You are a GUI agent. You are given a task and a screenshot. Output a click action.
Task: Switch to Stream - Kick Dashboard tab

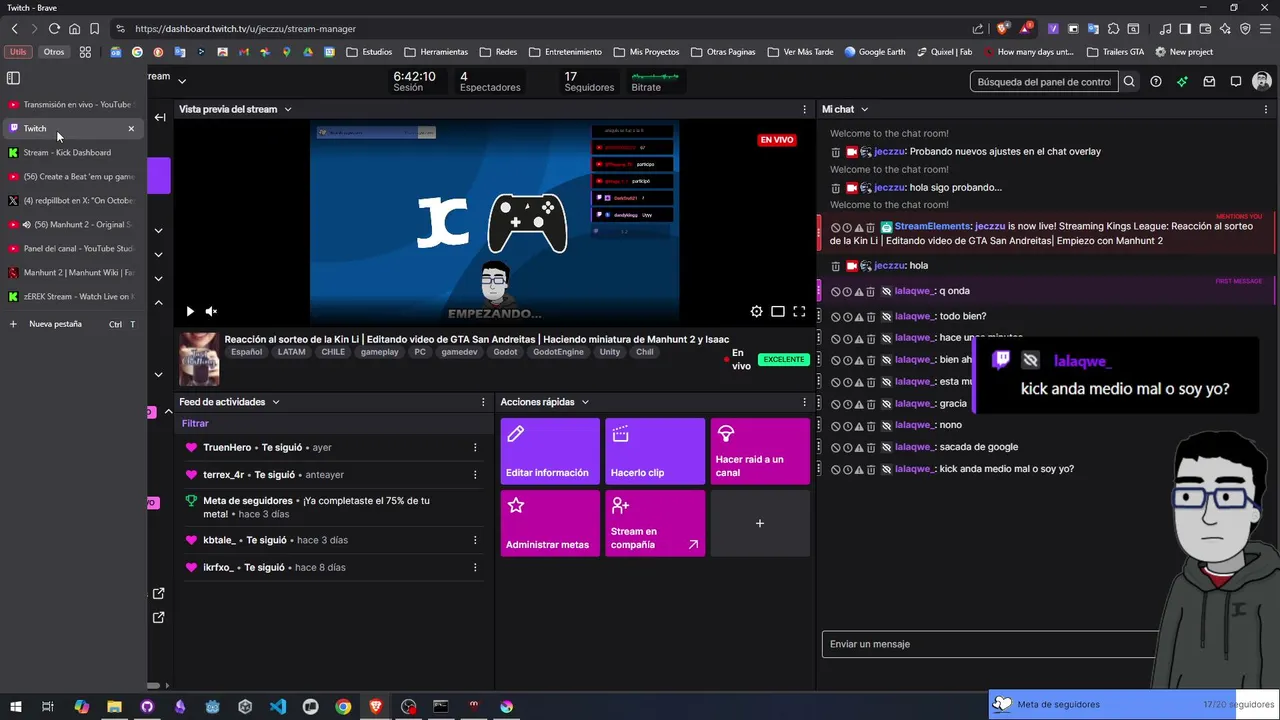tap(72, 152)
